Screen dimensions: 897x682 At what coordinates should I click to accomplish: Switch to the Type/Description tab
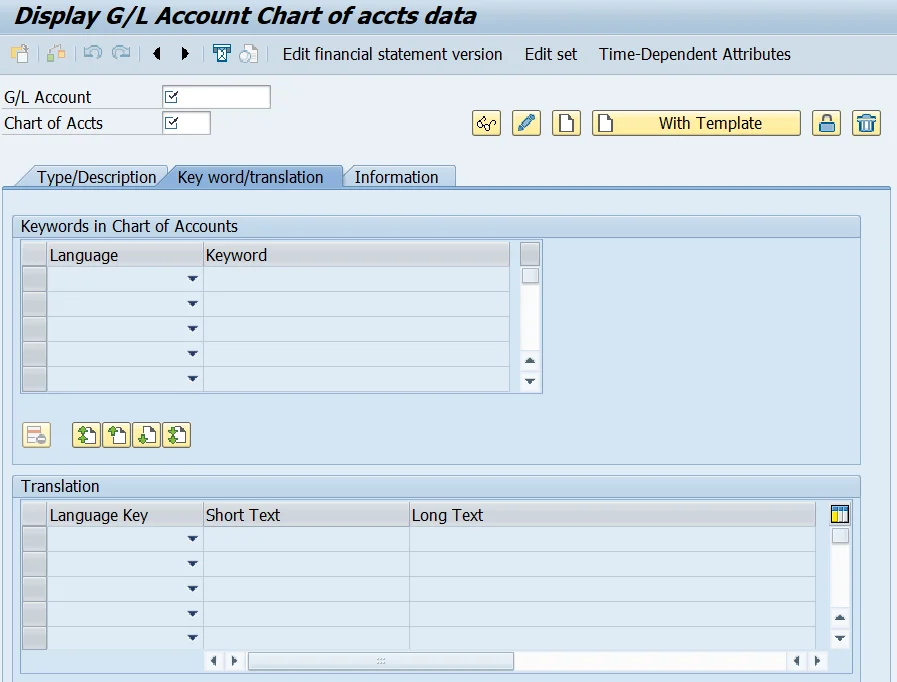click(96, 177)
